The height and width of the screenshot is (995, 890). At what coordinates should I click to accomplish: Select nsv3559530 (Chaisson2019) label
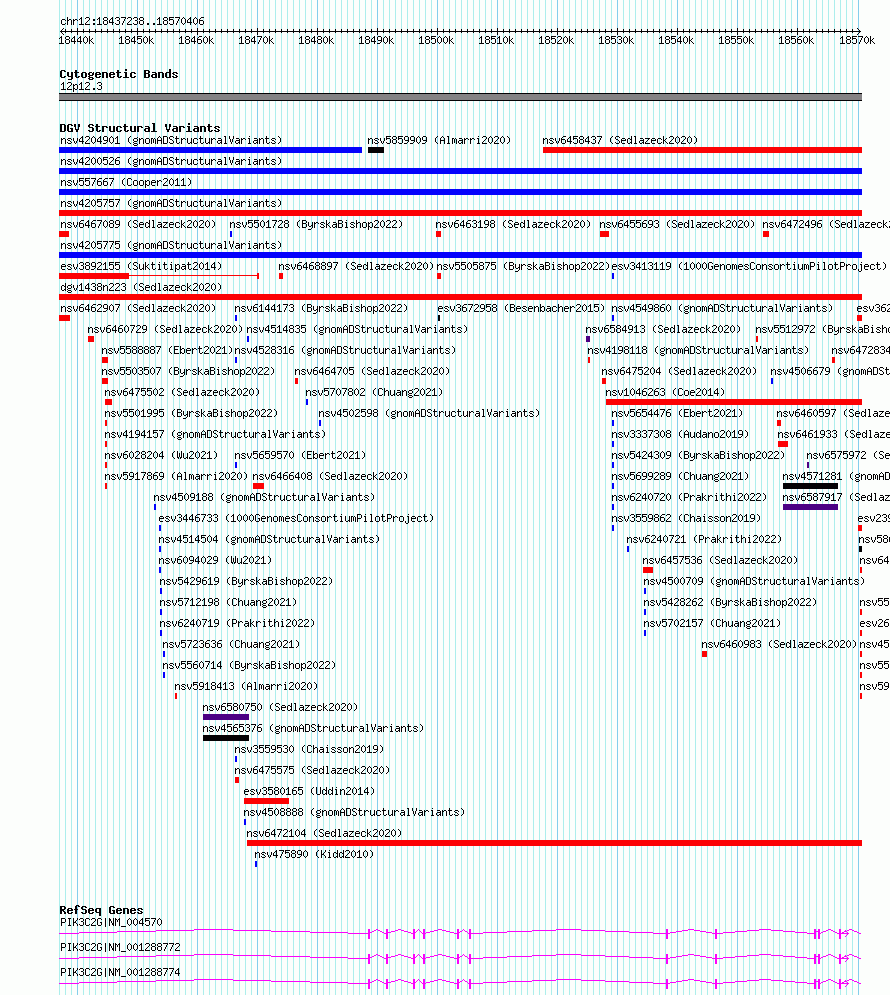click(x=309, y=749)
